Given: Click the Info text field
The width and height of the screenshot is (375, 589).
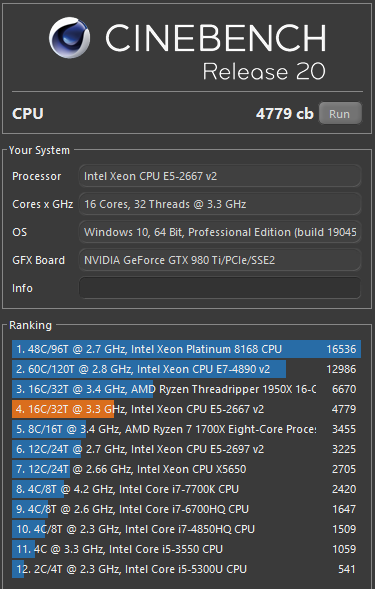Looking at the screenshot, I should coord(220,288).
